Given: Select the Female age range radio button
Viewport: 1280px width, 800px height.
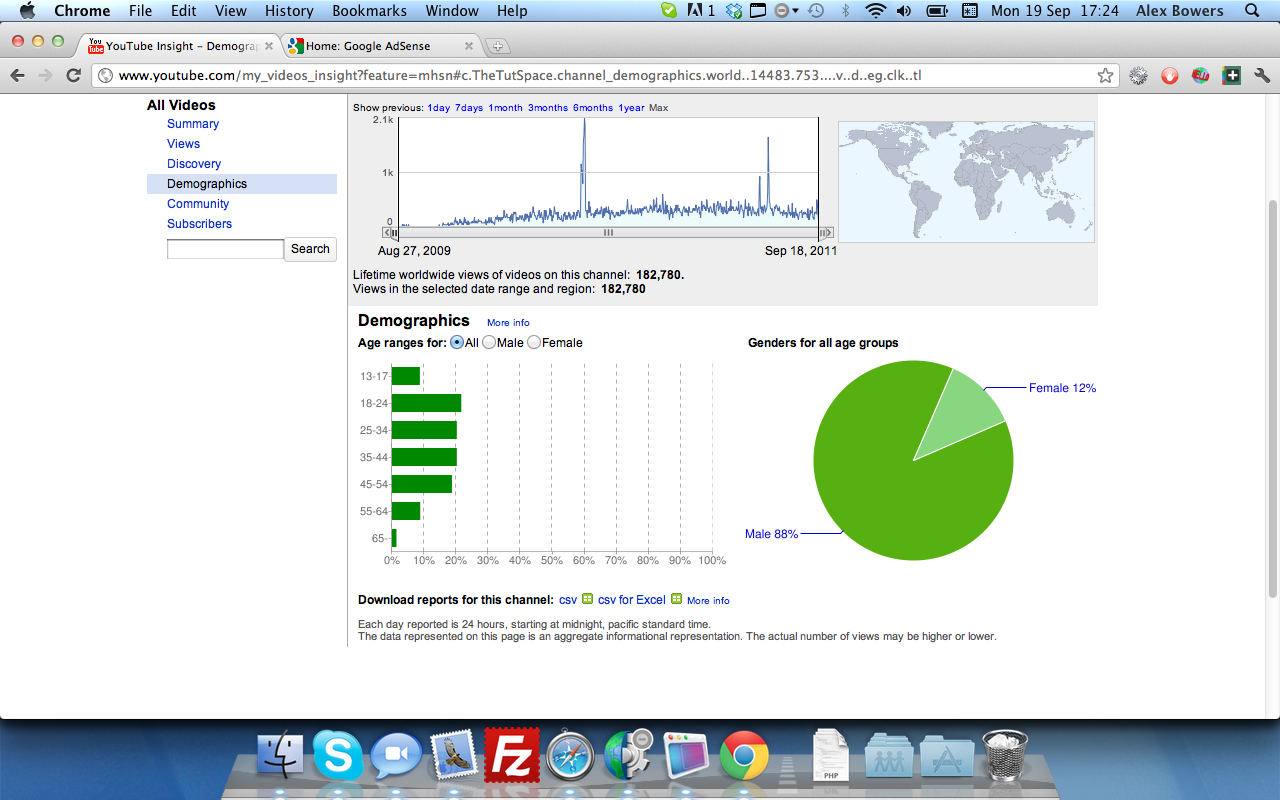Looking at the screenshot, I should point(534,343).
